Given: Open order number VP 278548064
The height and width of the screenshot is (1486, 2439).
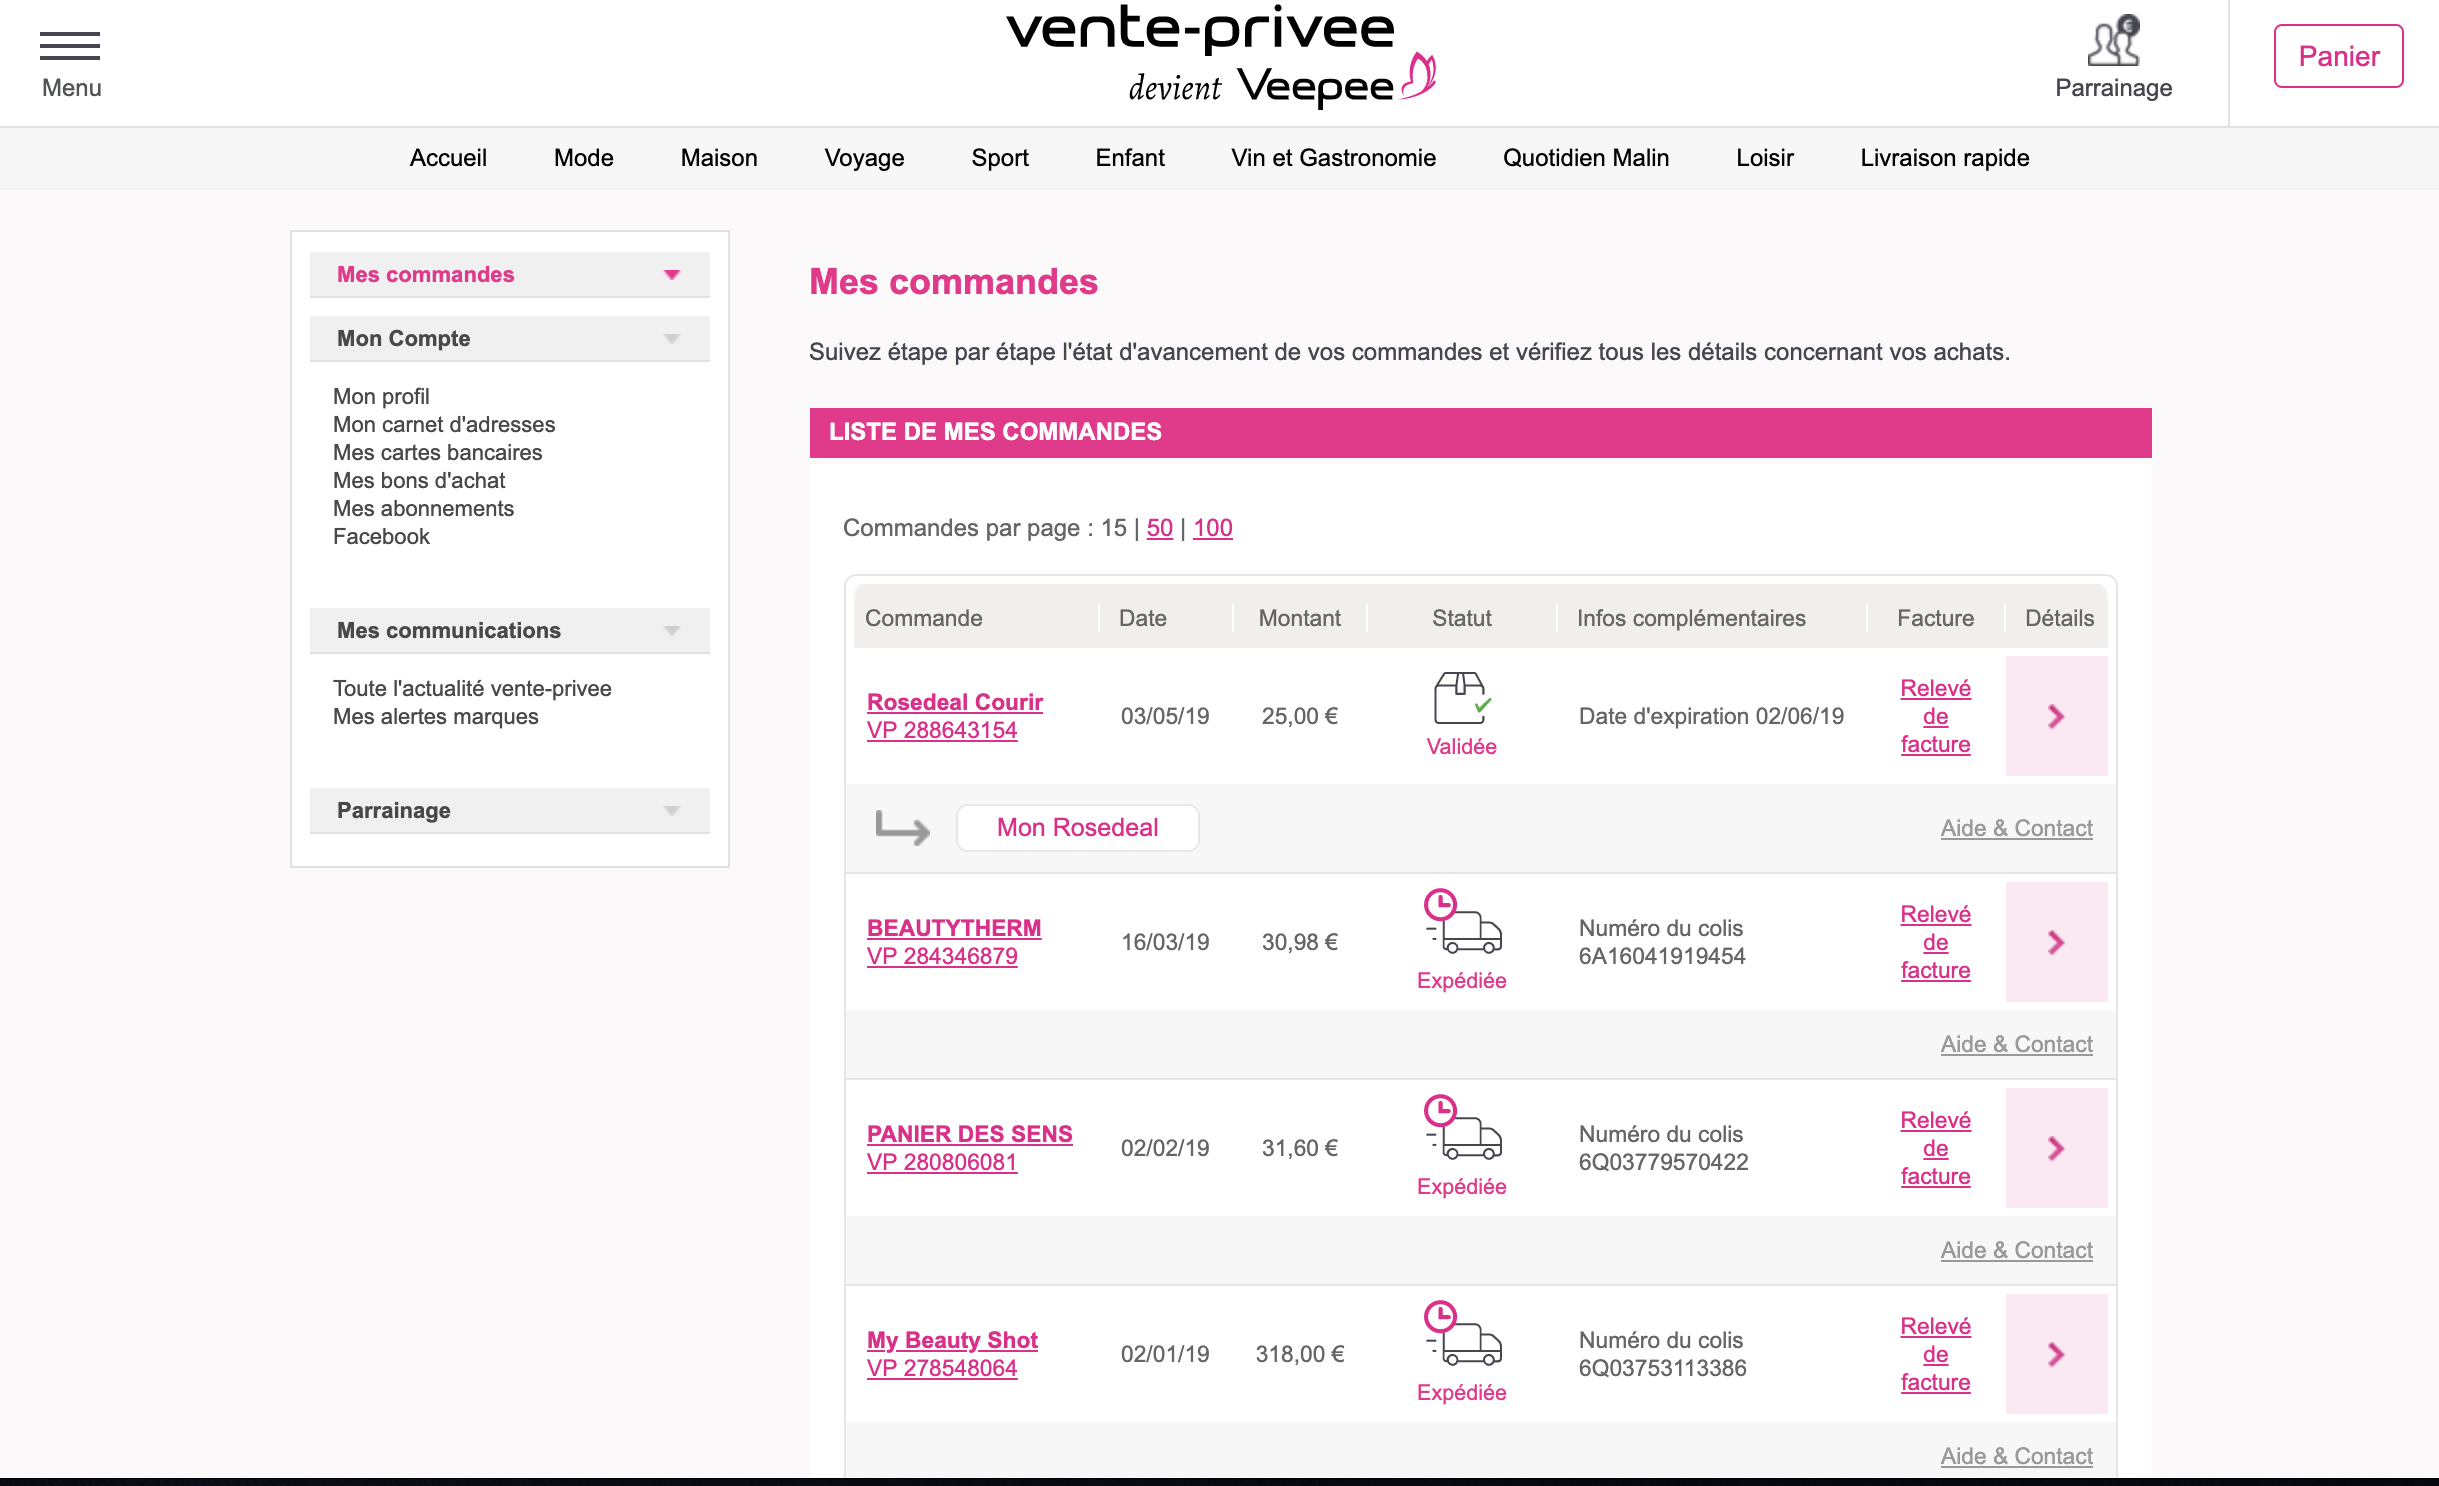Looking at the screenshot, I should click(x=942, y=1368).
